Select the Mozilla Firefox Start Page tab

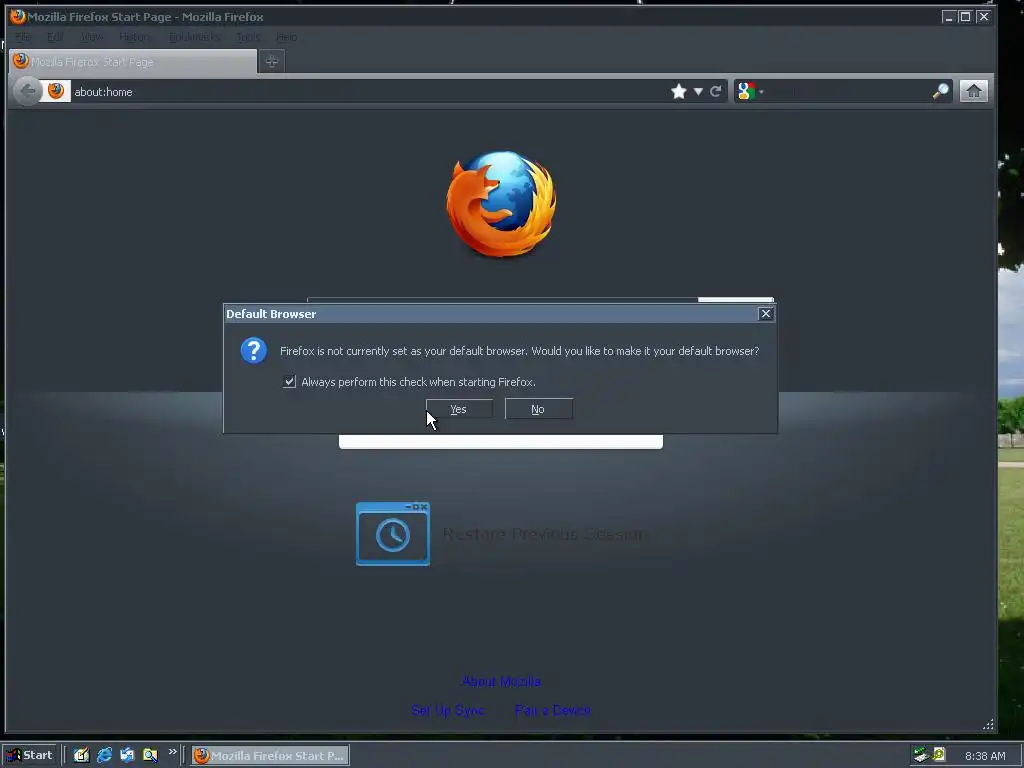click(x=133, y=61)
